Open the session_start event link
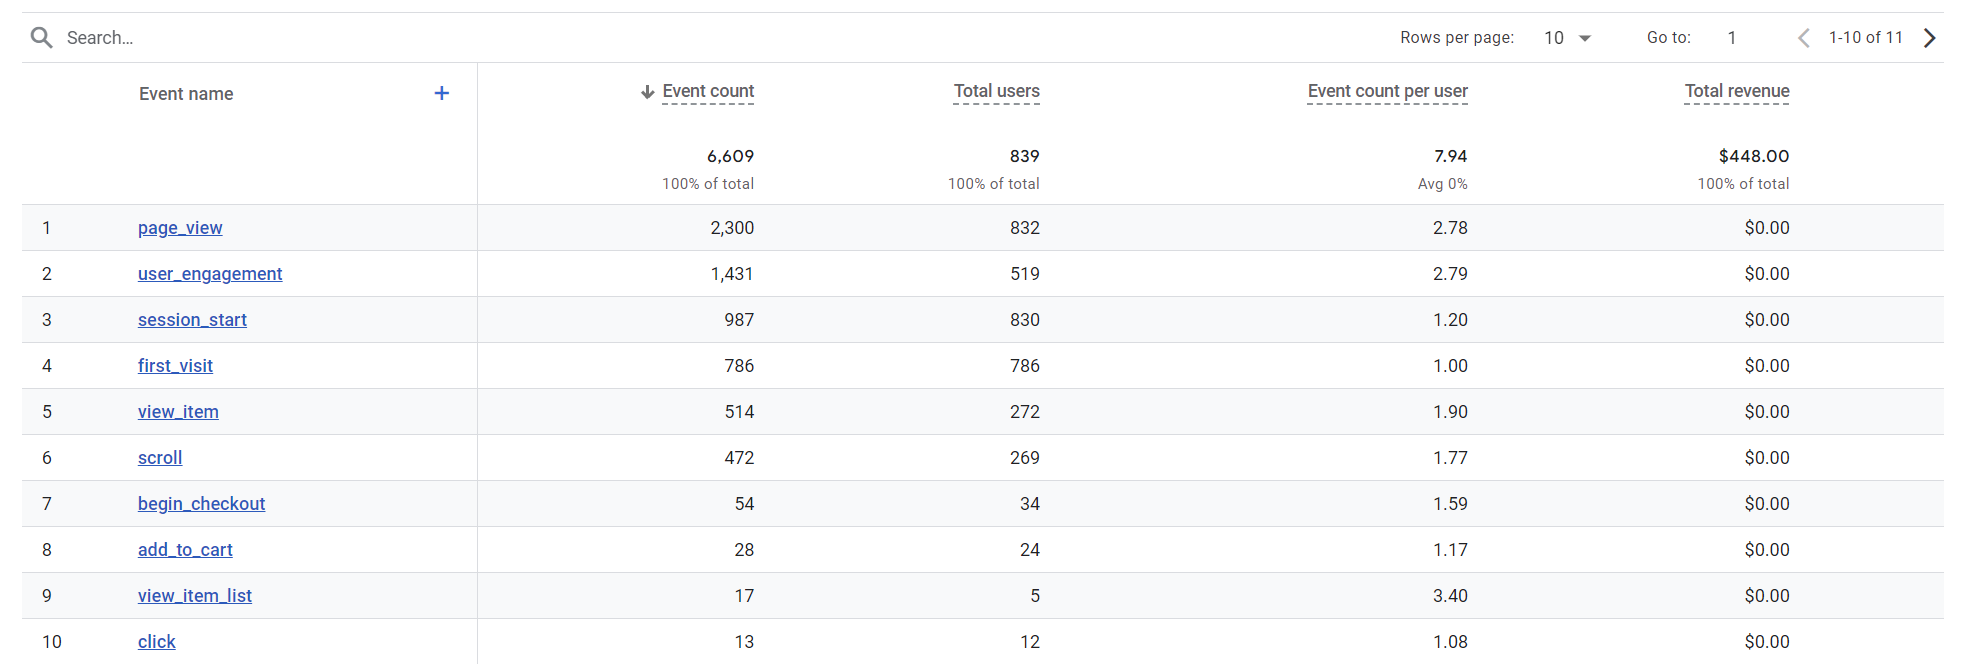Screen dimensions: 1966x670 [x=192, y=320]
